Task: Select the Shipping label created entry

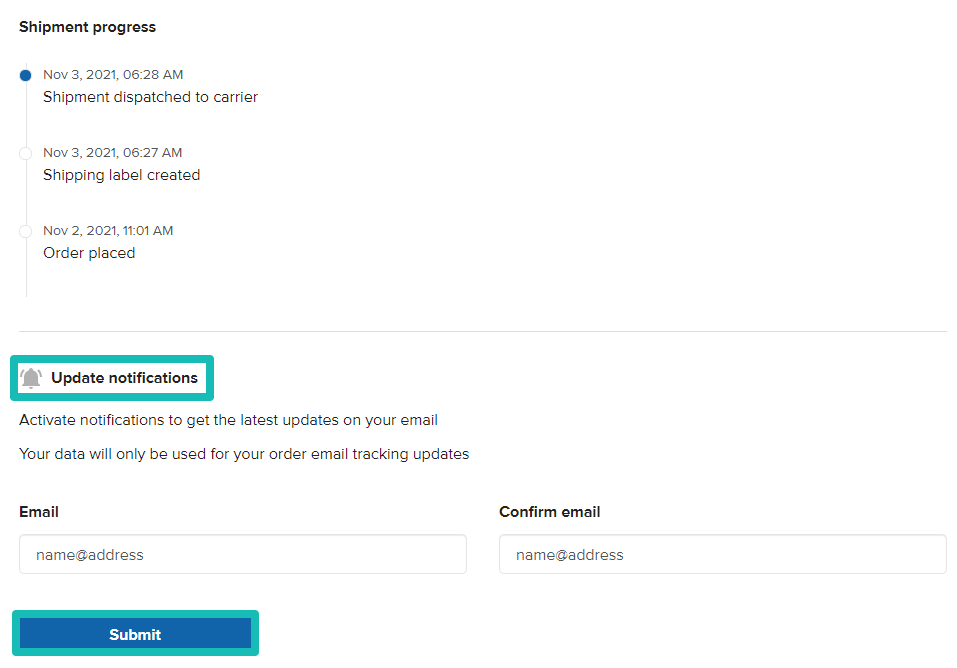Action: click(x=121, y=174)
